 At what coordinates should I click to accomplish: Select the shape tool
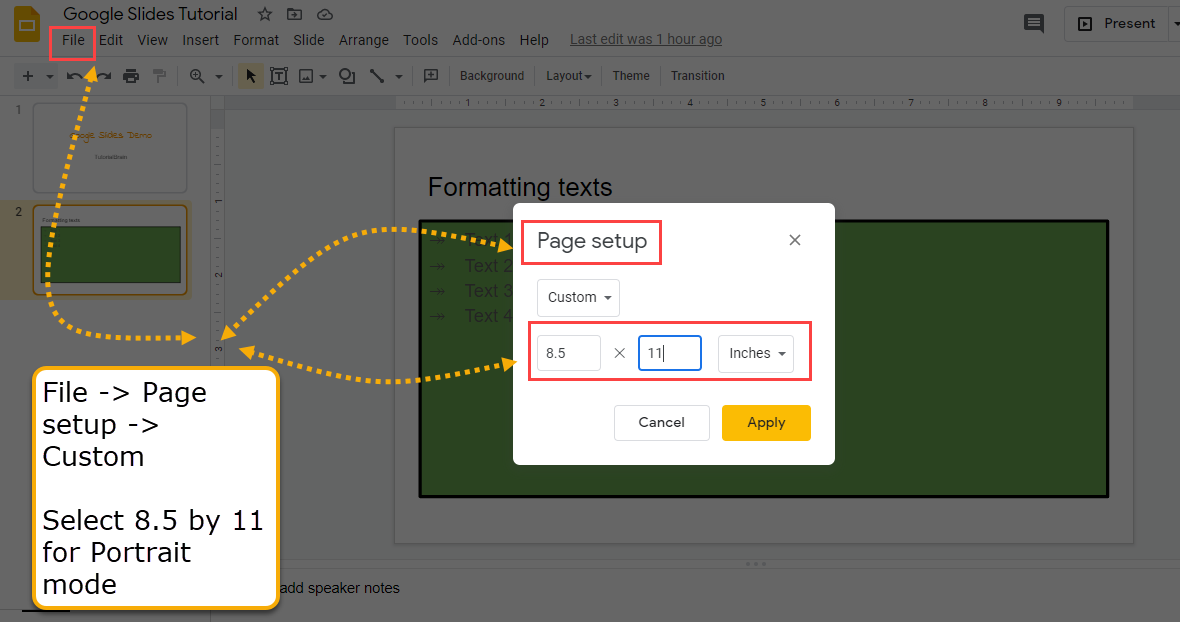click(346, 75)
